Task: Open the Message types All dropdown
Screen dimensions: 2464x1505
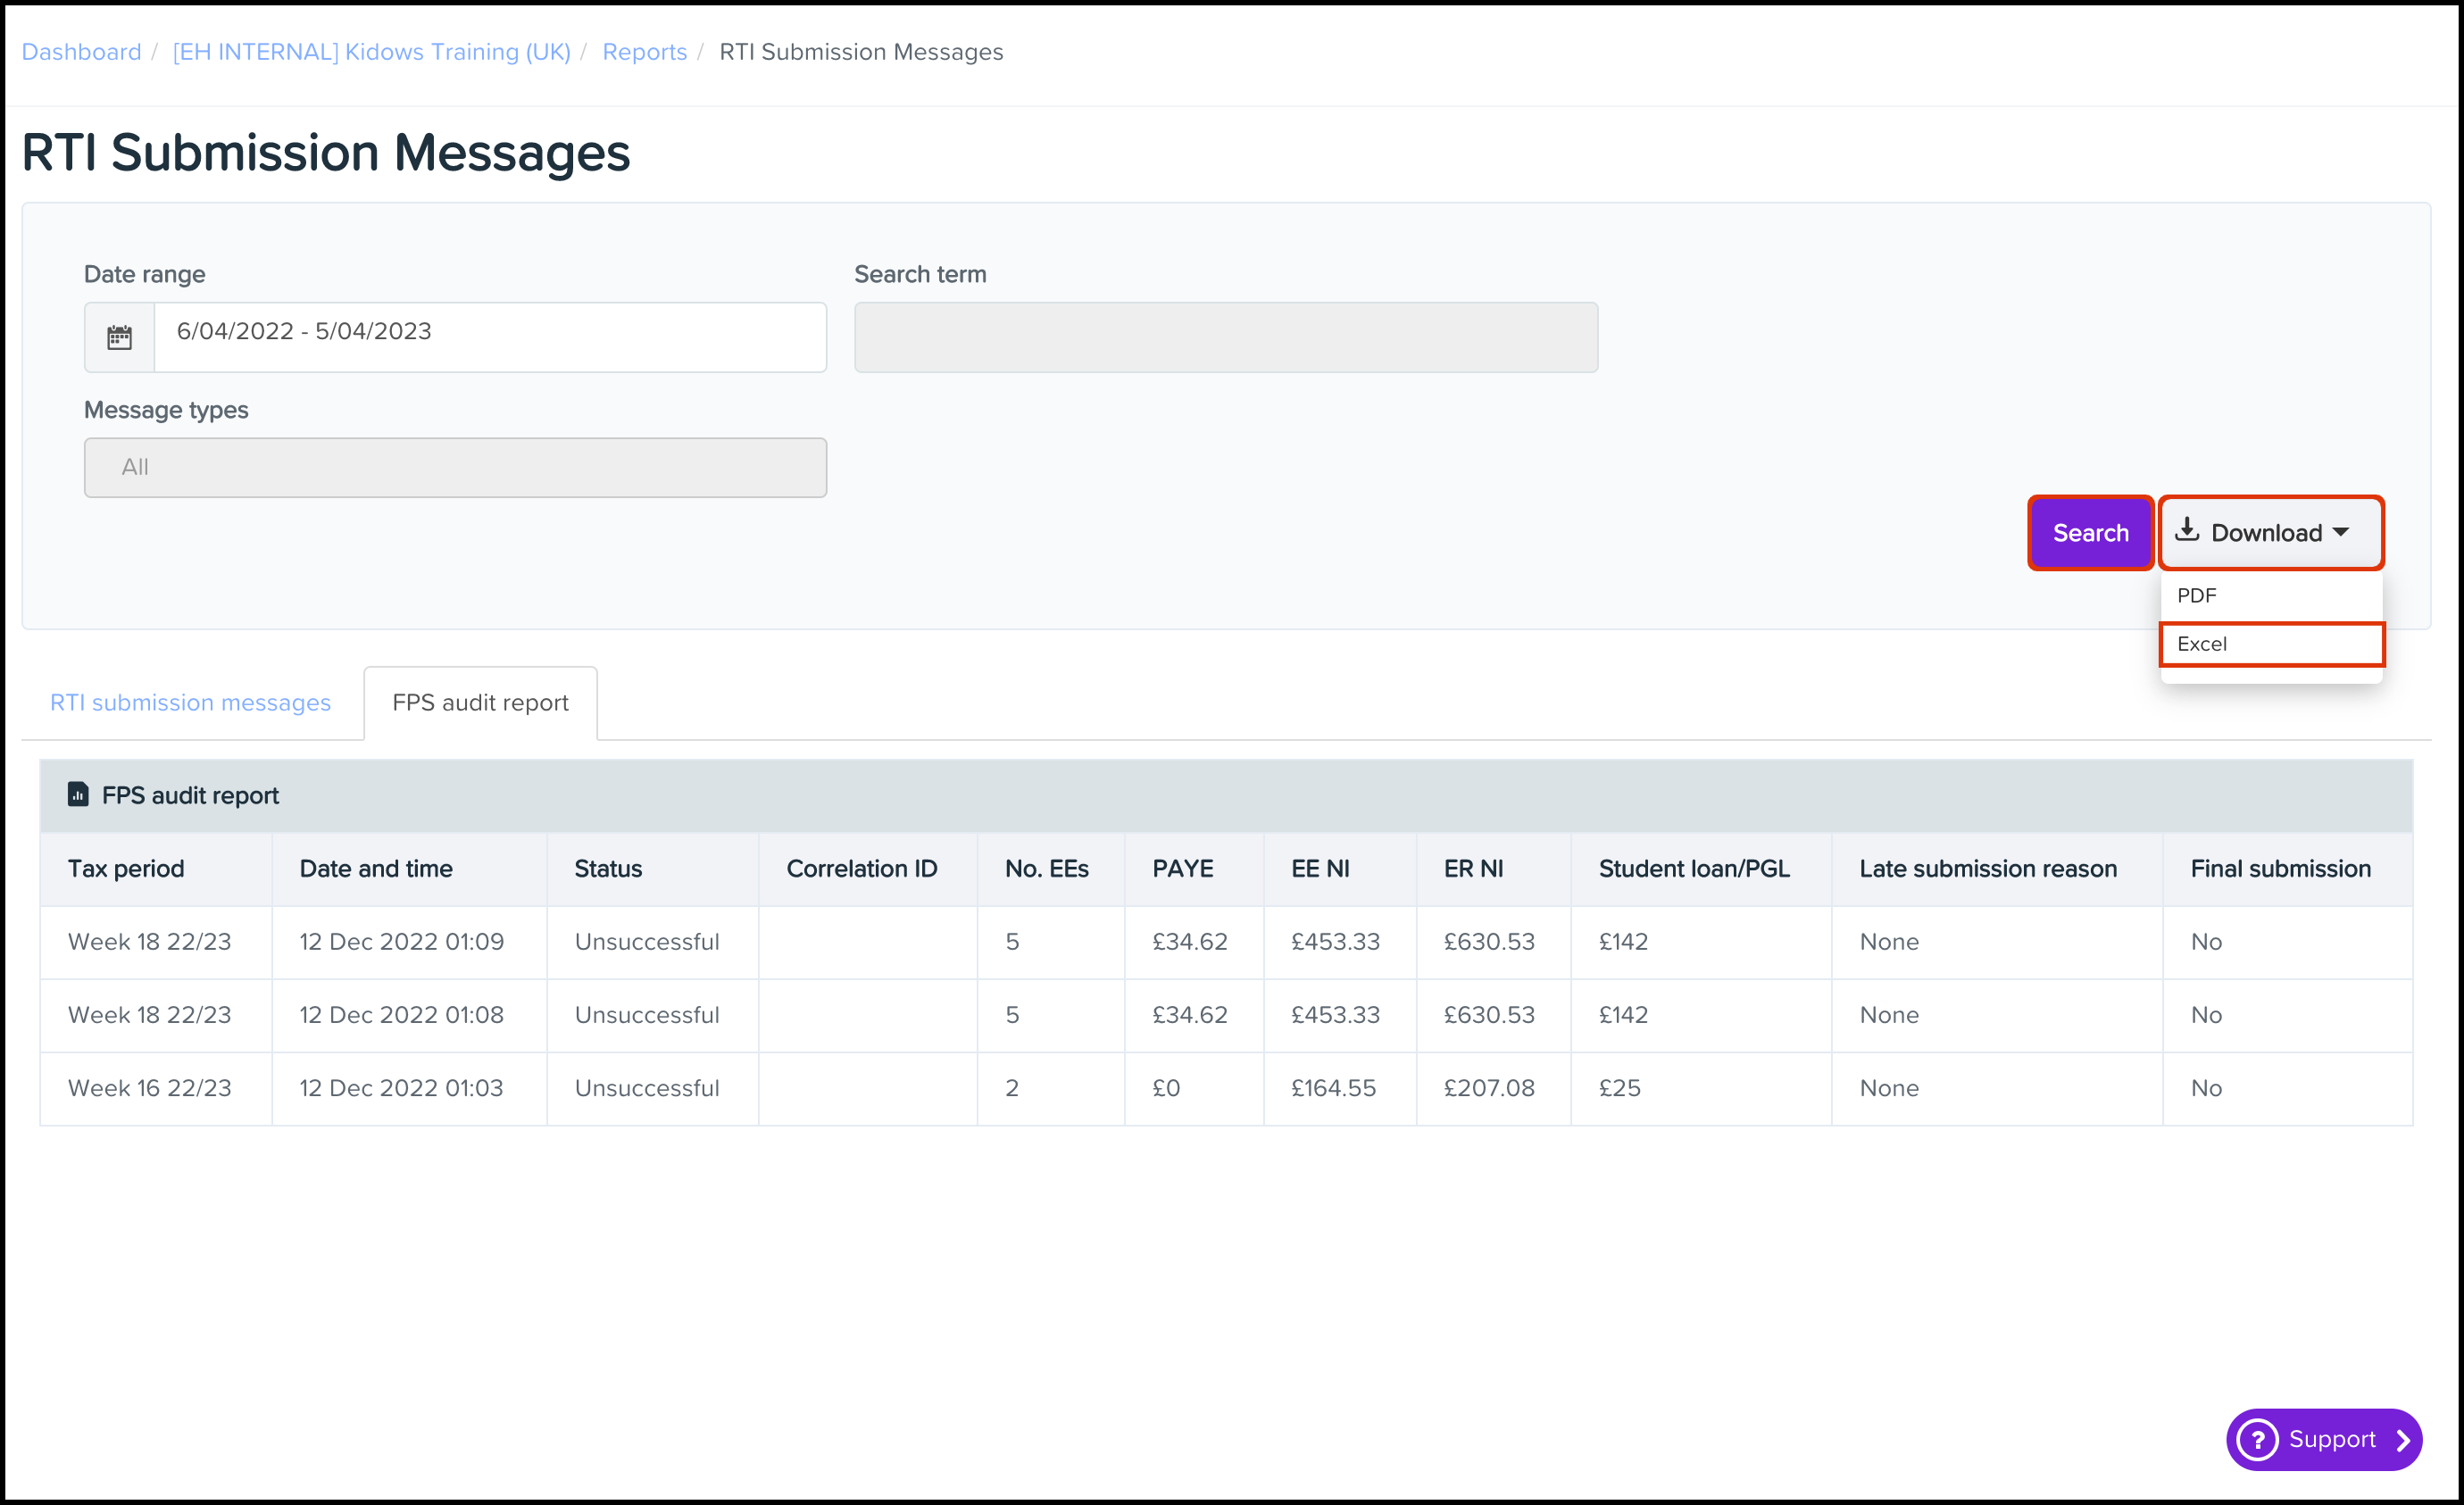Action: click(455, 467)
